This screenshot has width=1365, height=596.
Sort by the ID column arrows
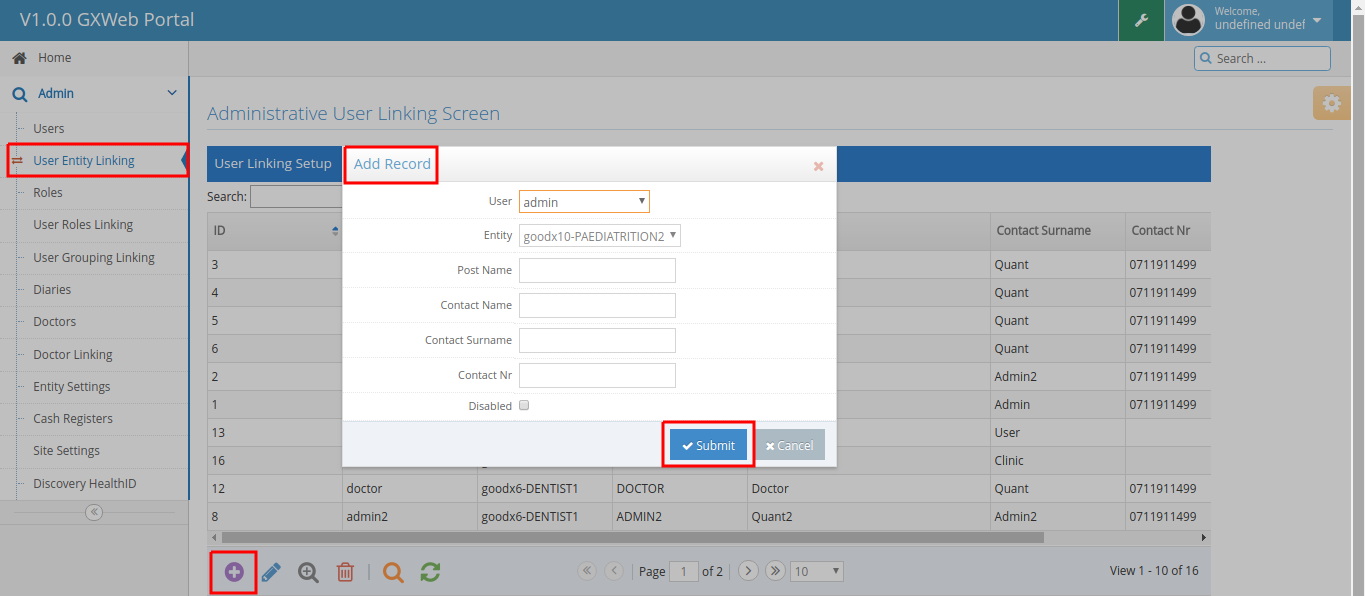coord(335,231)
